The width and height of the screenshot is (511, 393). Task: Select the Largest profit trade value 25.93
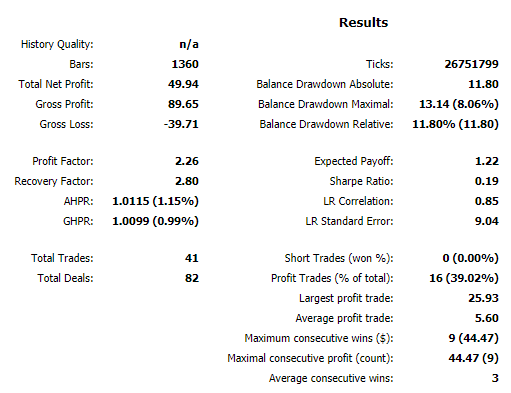483,298
